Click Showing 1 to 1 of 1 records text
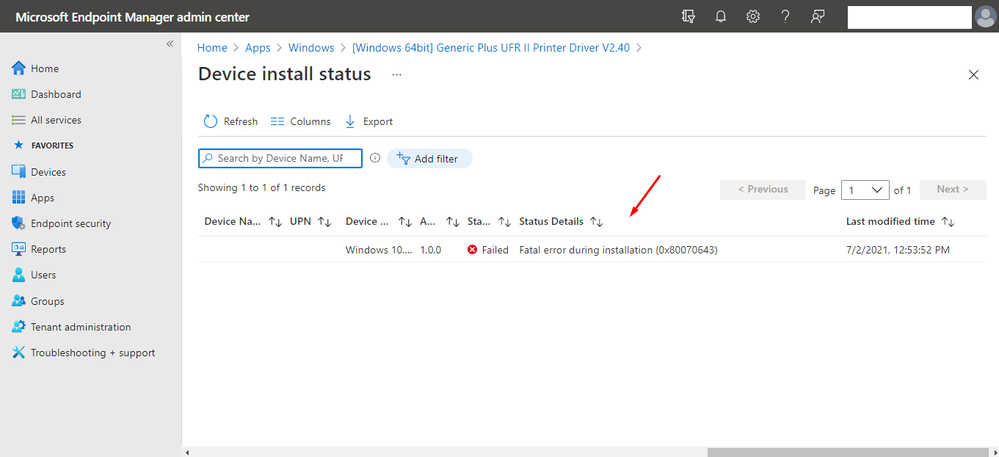Screen dimensions: 999x457 tap(261, 188)
